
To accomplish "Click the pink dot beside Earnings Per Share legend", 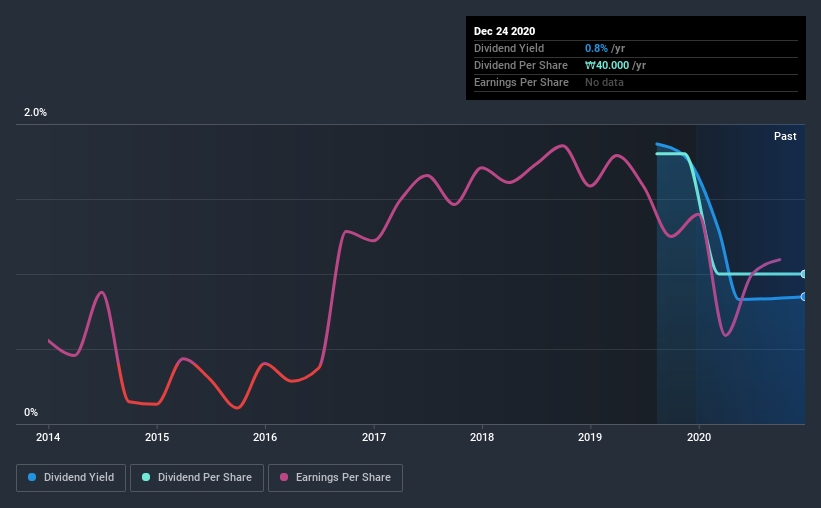I will pos(283,478).
